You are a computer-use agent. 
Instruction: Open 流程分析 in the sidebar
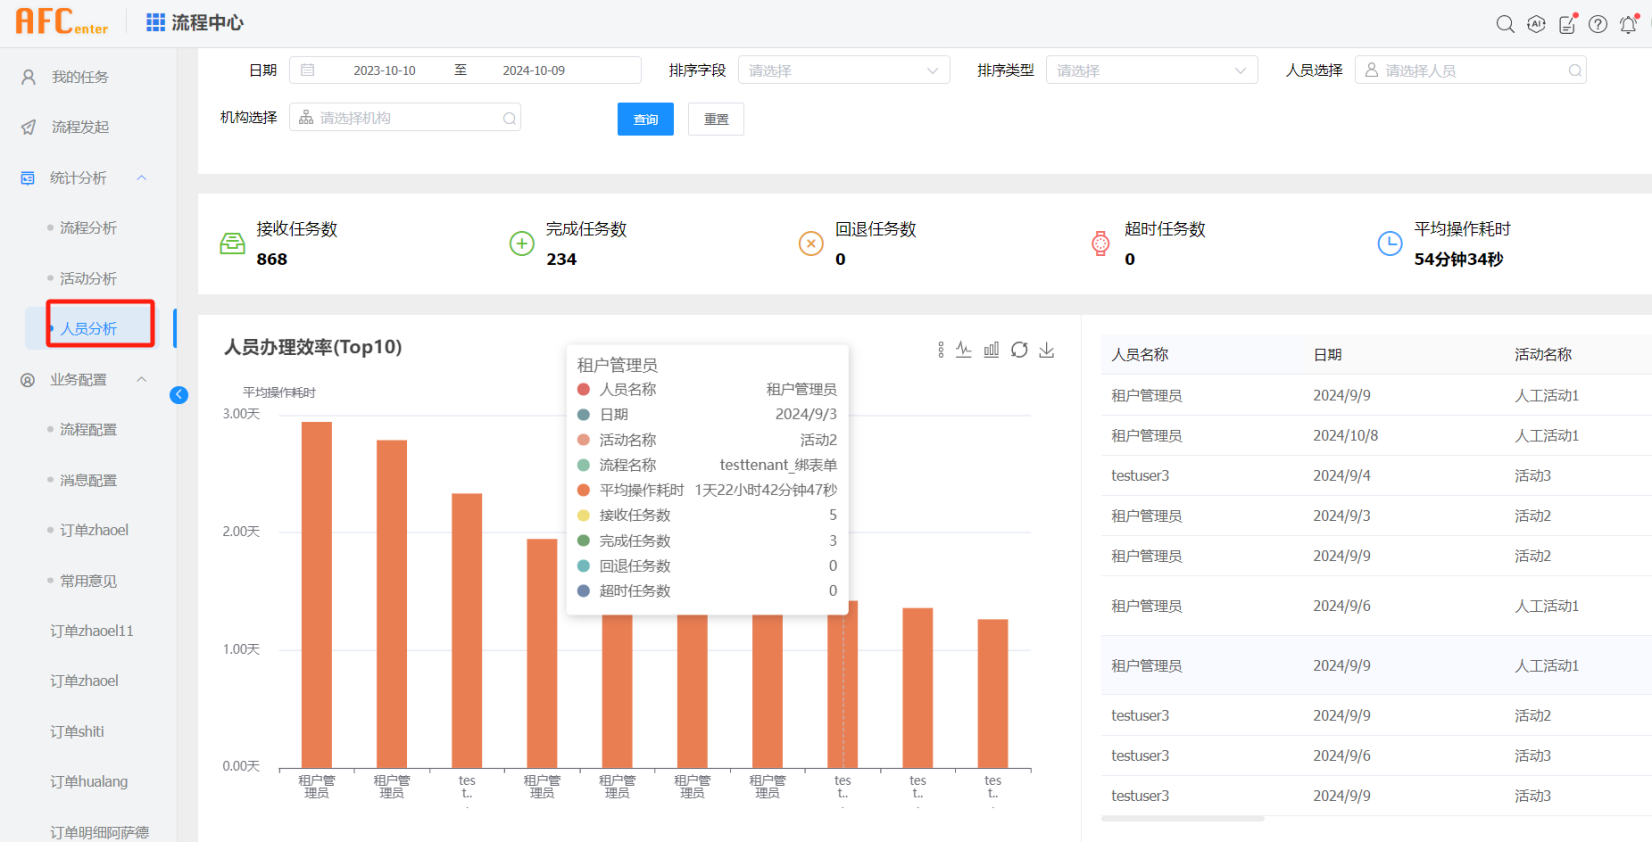[x=88, y=228]
